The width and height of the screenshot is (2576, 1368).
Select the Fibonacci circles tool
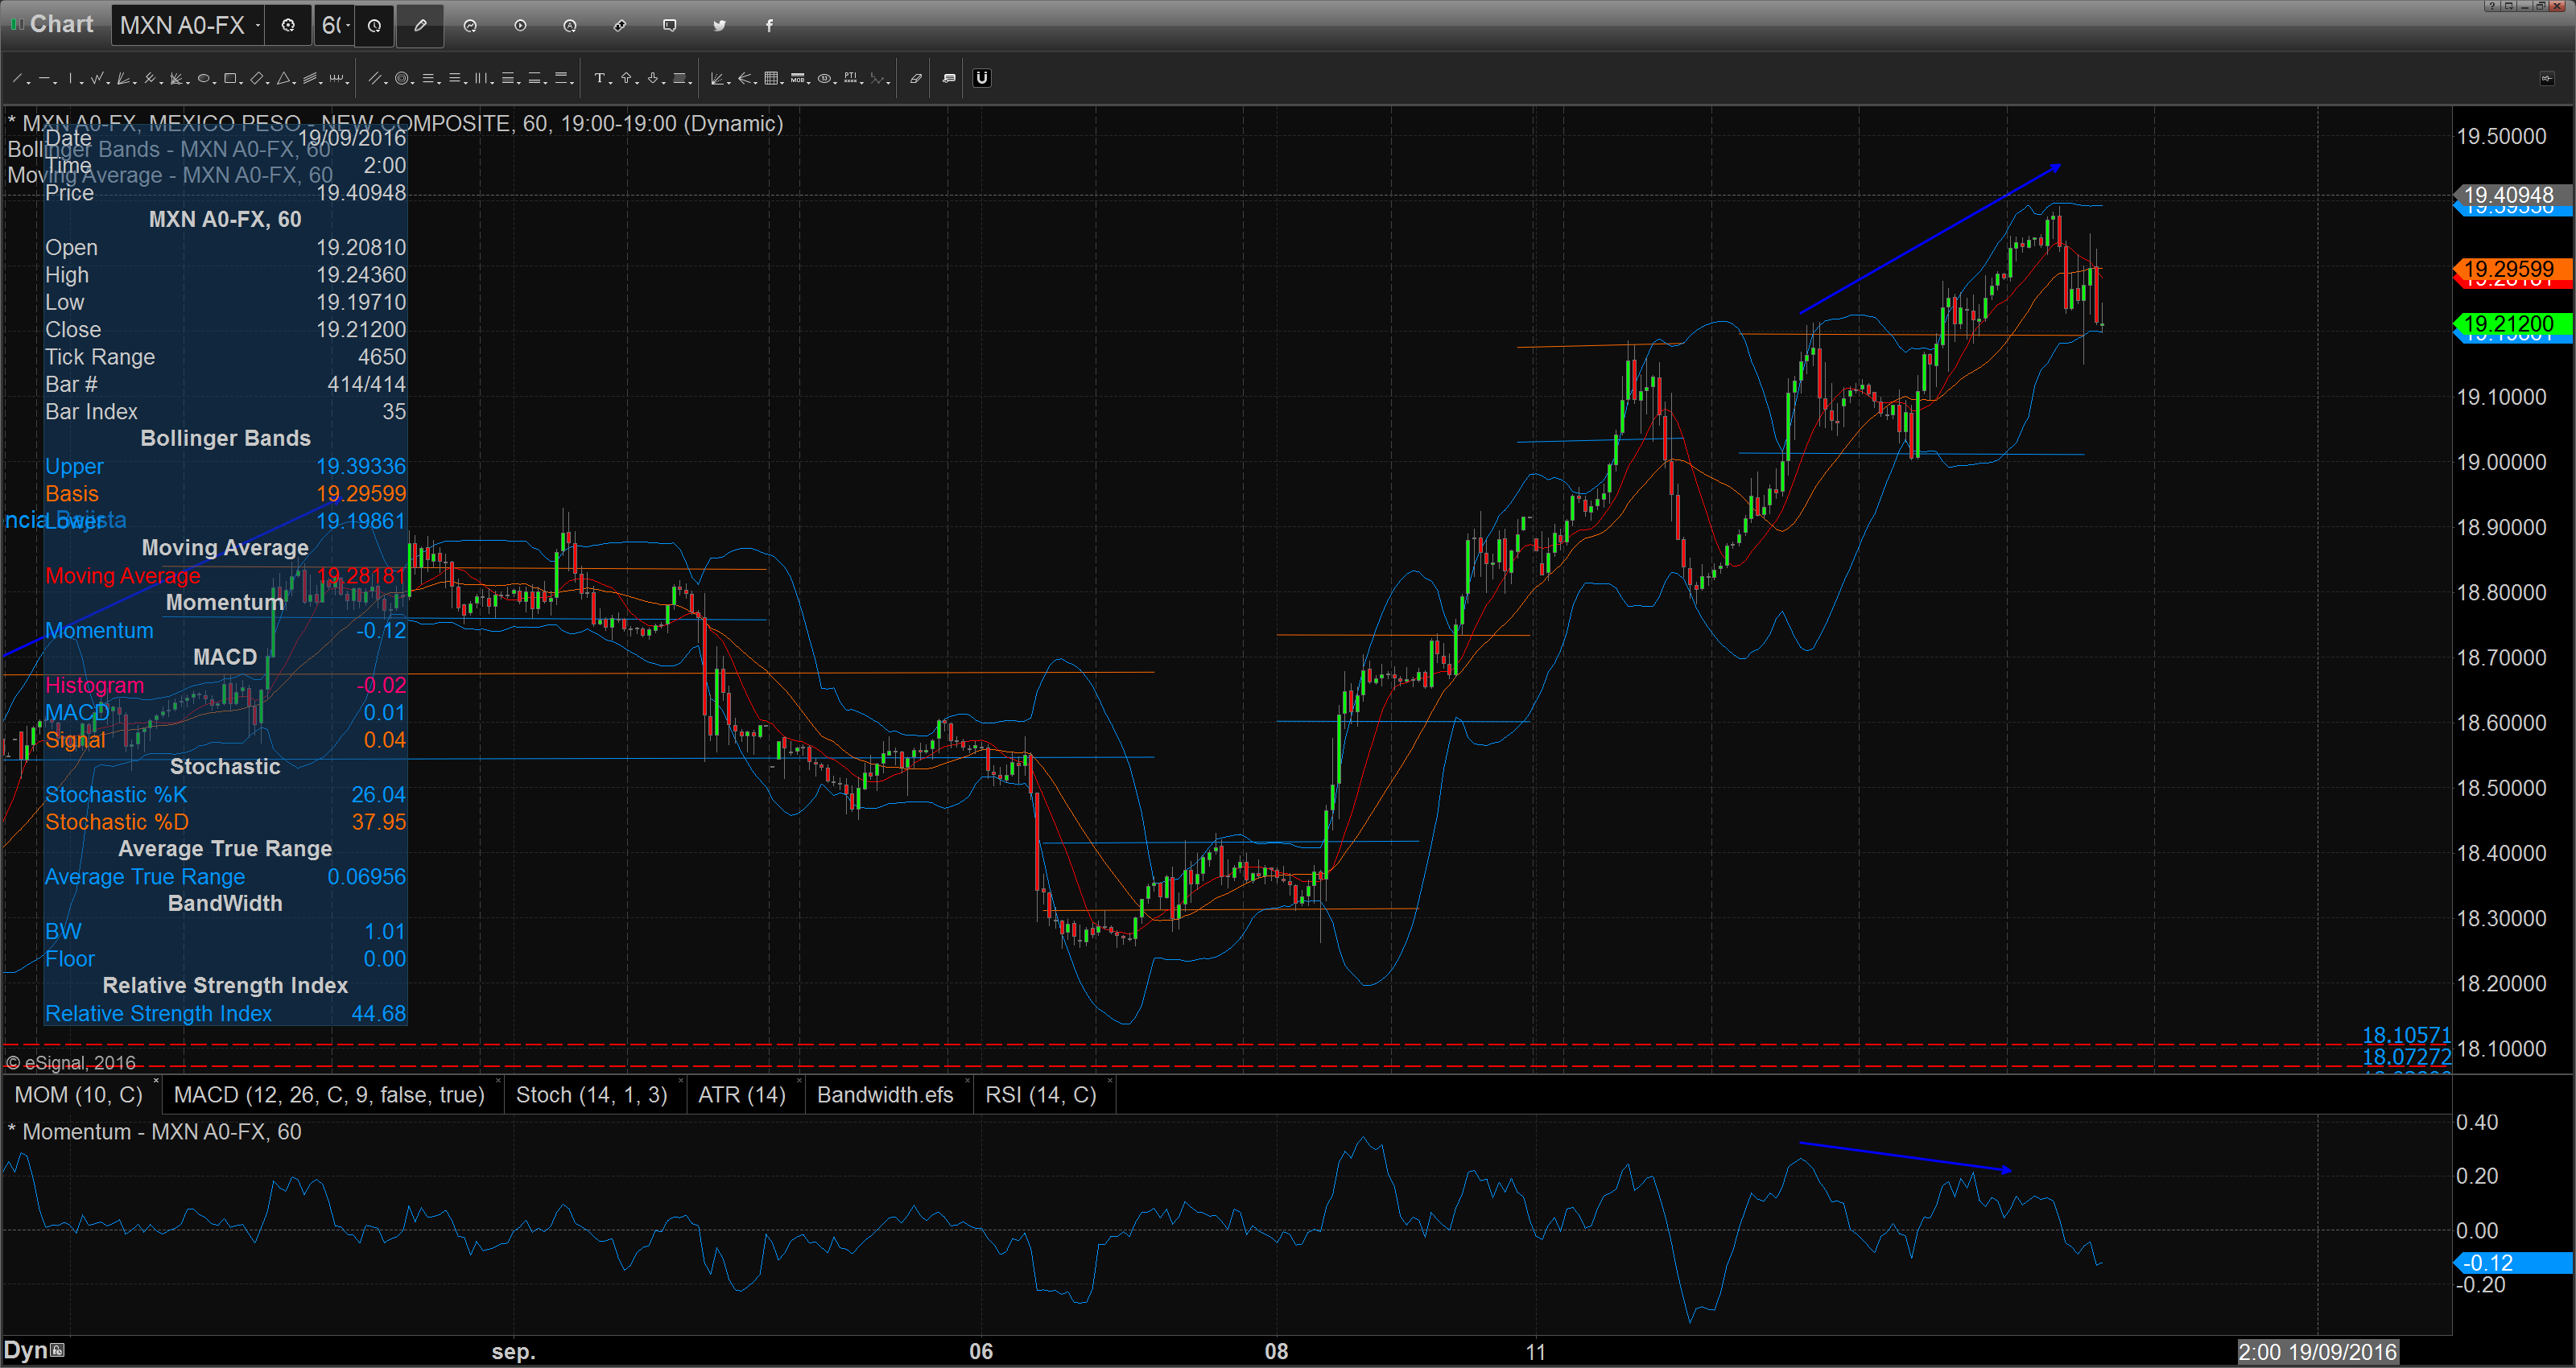coord(402,78)
